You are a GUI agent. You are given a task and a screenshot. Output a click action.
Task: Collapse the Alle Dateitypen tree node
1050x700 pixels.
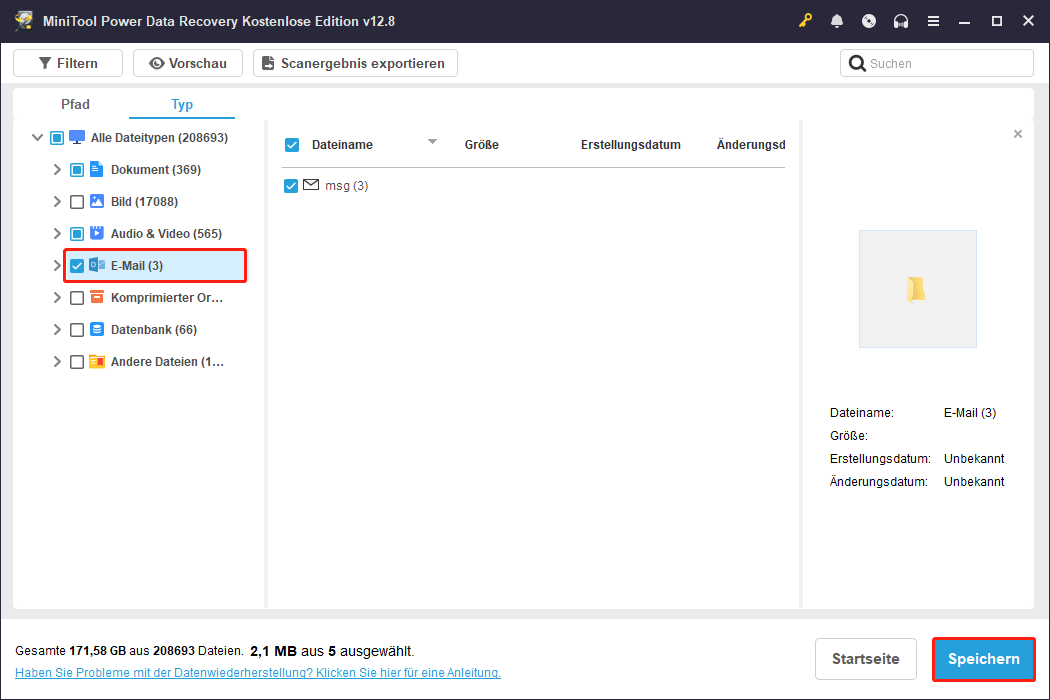click(38, 137)
